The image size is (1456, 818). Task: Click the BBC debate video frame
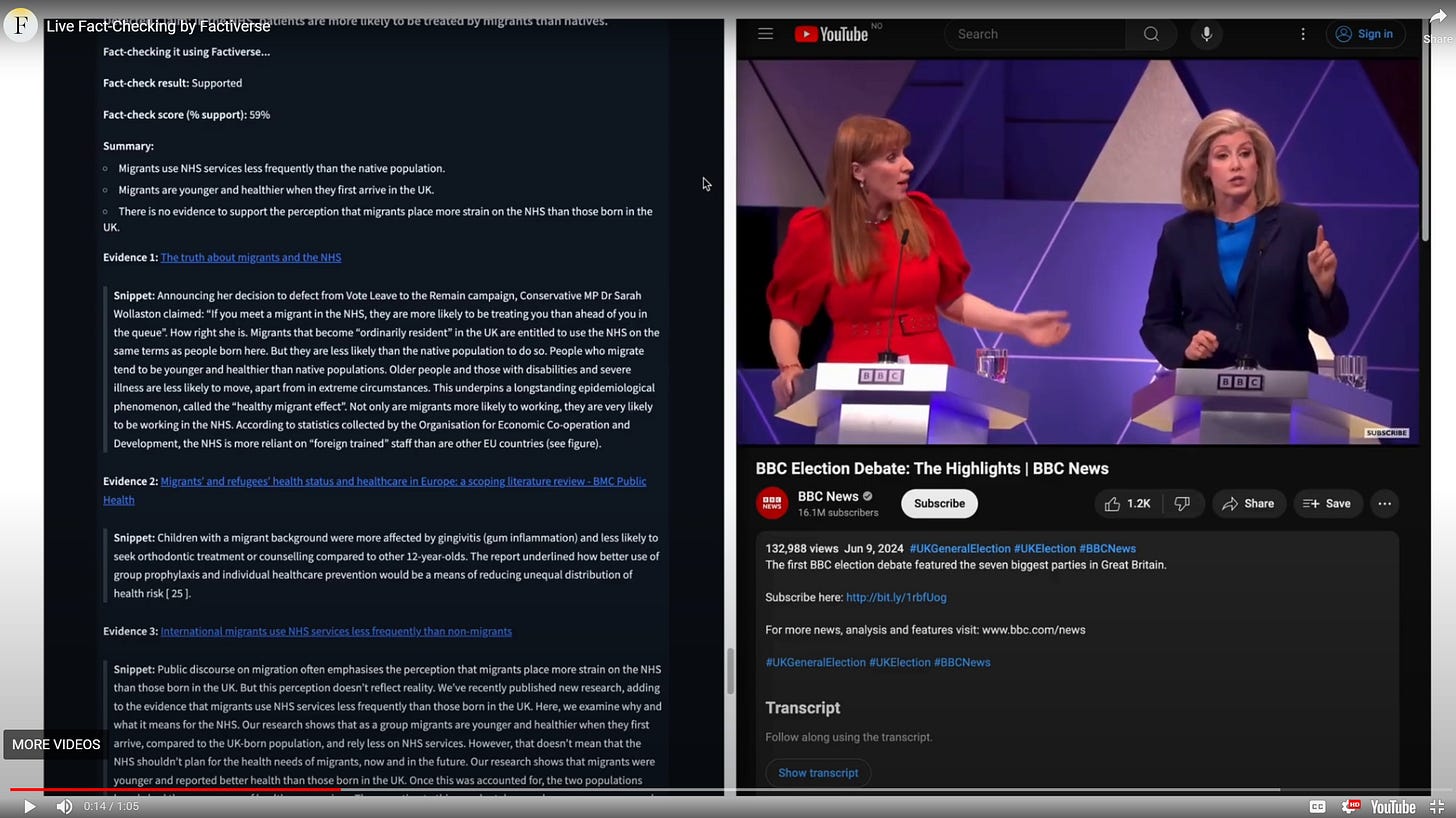[1077, 251]
